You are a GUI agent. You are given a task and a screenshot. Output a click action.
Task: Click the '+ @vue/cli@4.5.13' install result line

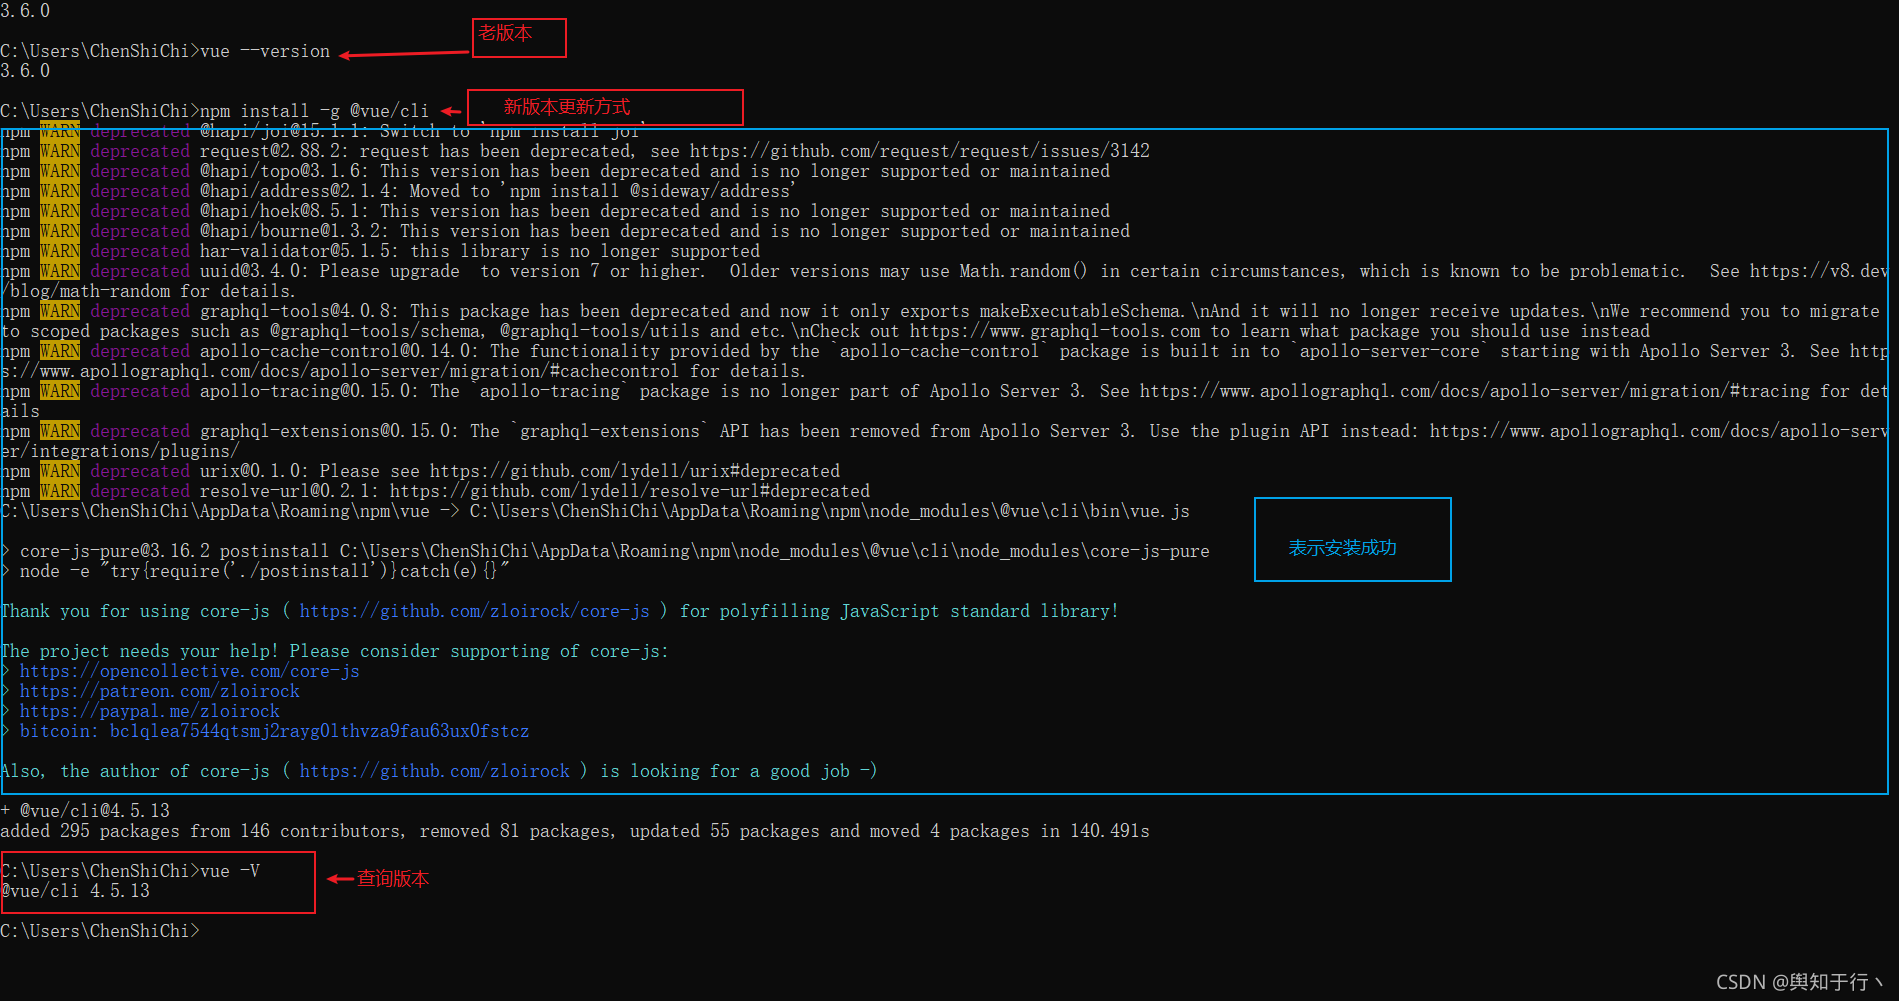tap(85, 811)
